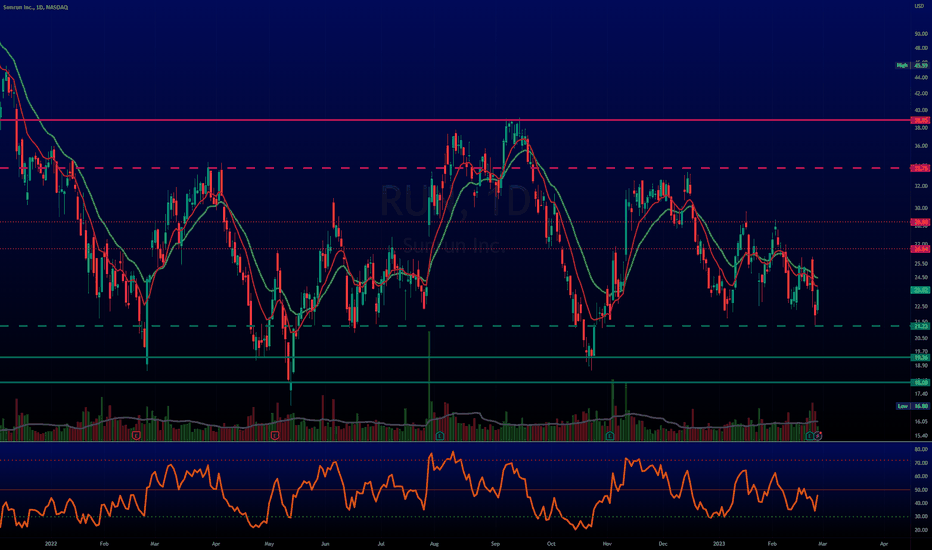This screenshot has width=932, height=550.
Task: Open the red earnings marker near May 2022
Action: tap(275, 436)
